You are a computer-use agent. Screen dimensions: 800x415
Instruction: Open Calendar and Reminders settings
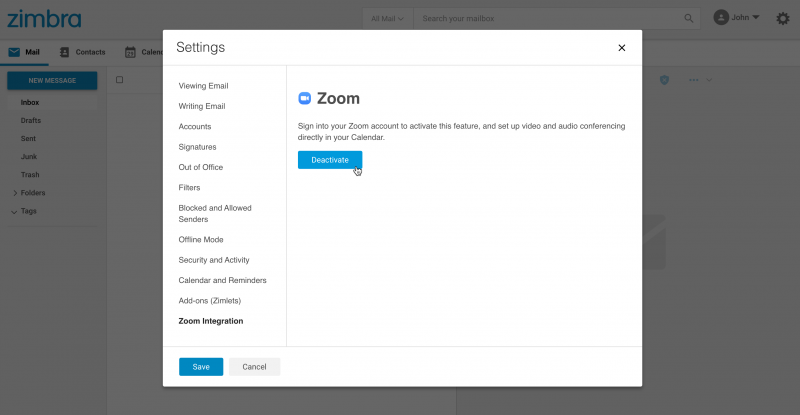(x=222, y=280)
